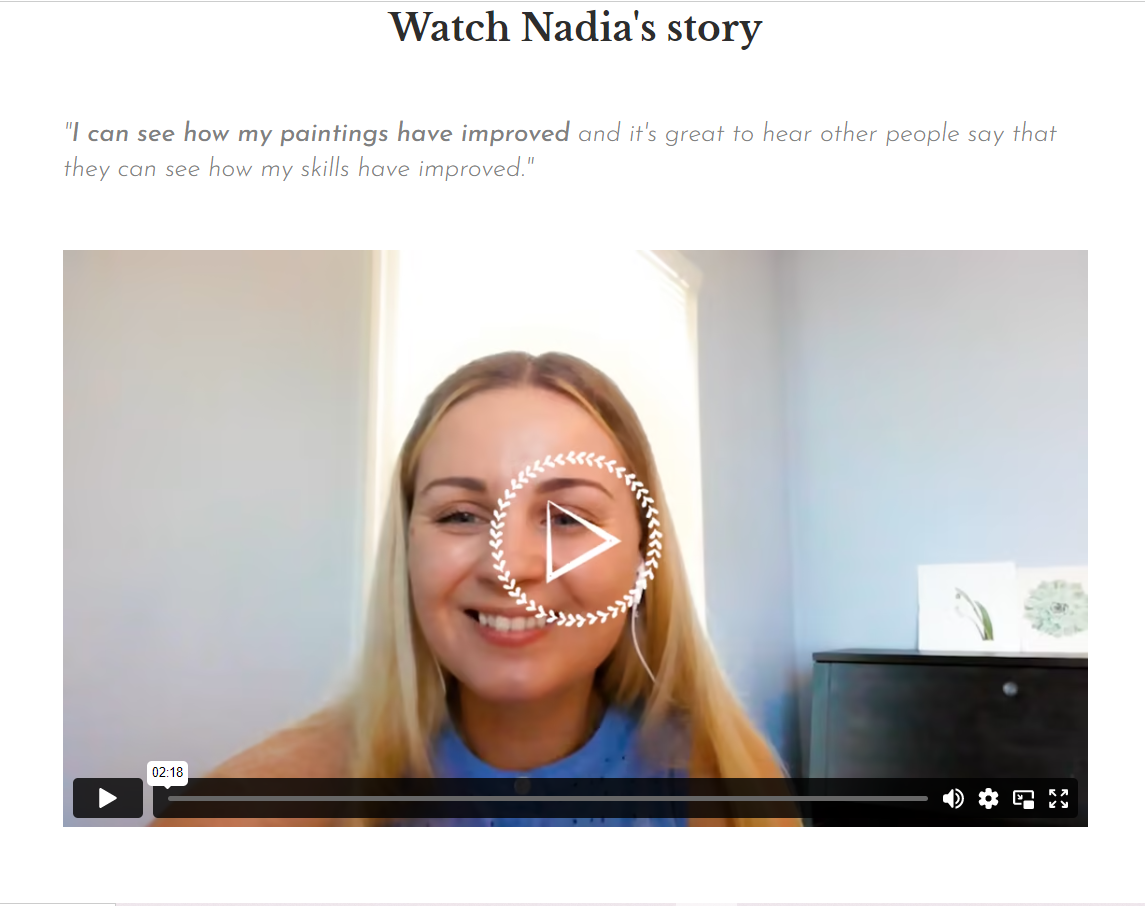
Task: Click the dark dresser knob in the video
Action: (1010, 688)
